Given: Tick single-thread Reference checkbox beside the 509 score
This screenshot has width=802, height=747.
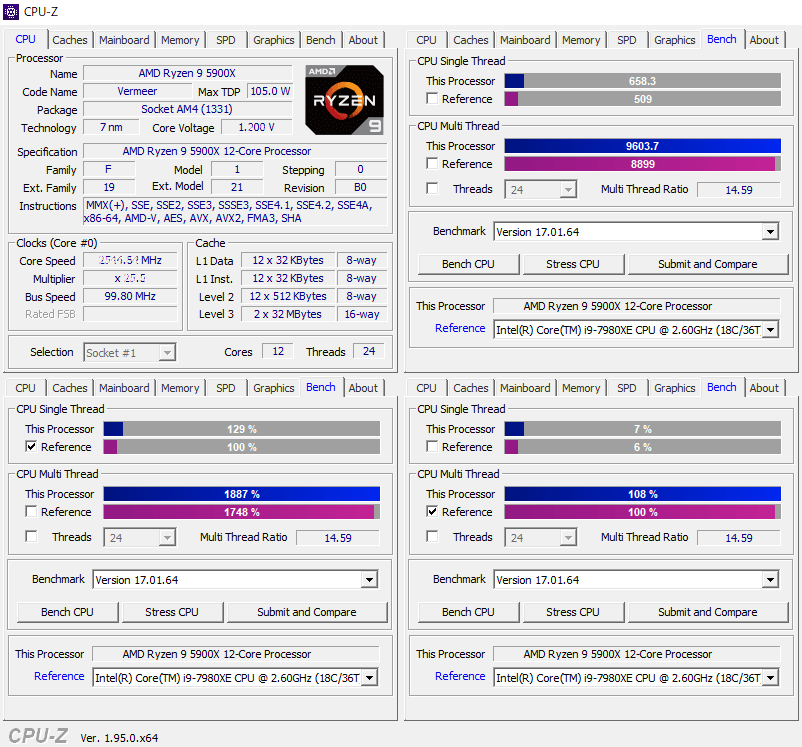Looking at the screenshot, I should [432, 98].
